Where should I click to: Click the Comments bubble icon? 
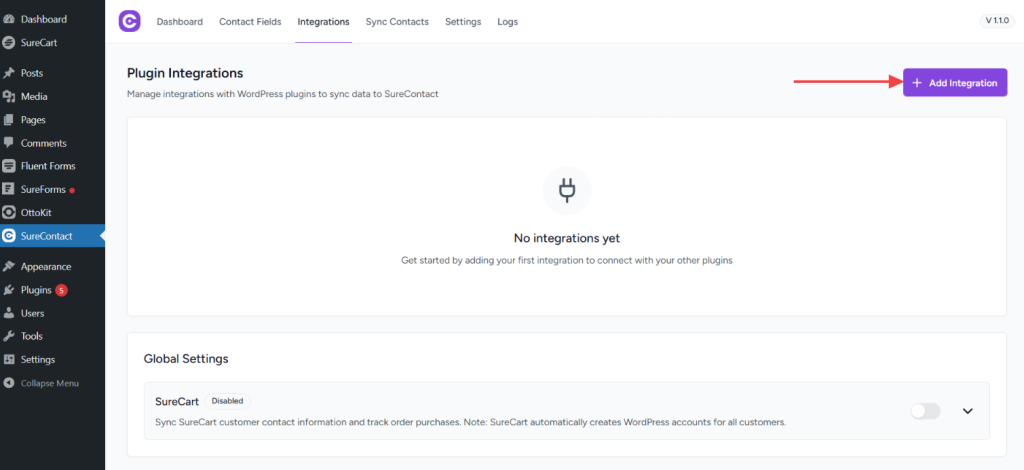[x=9, y=143]
